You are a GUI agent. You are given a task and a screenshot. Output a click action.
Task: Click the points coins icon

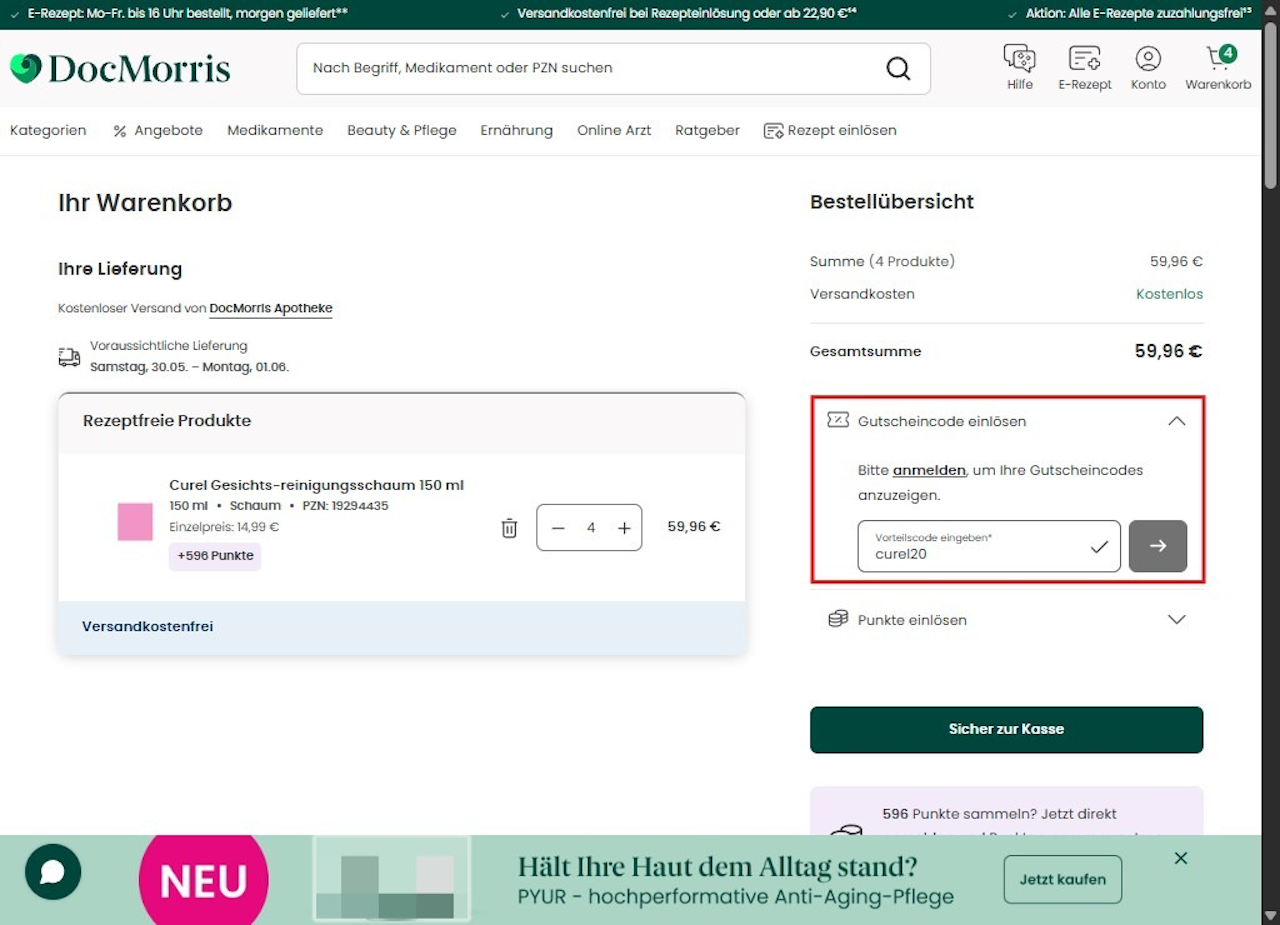pos(838,620)
